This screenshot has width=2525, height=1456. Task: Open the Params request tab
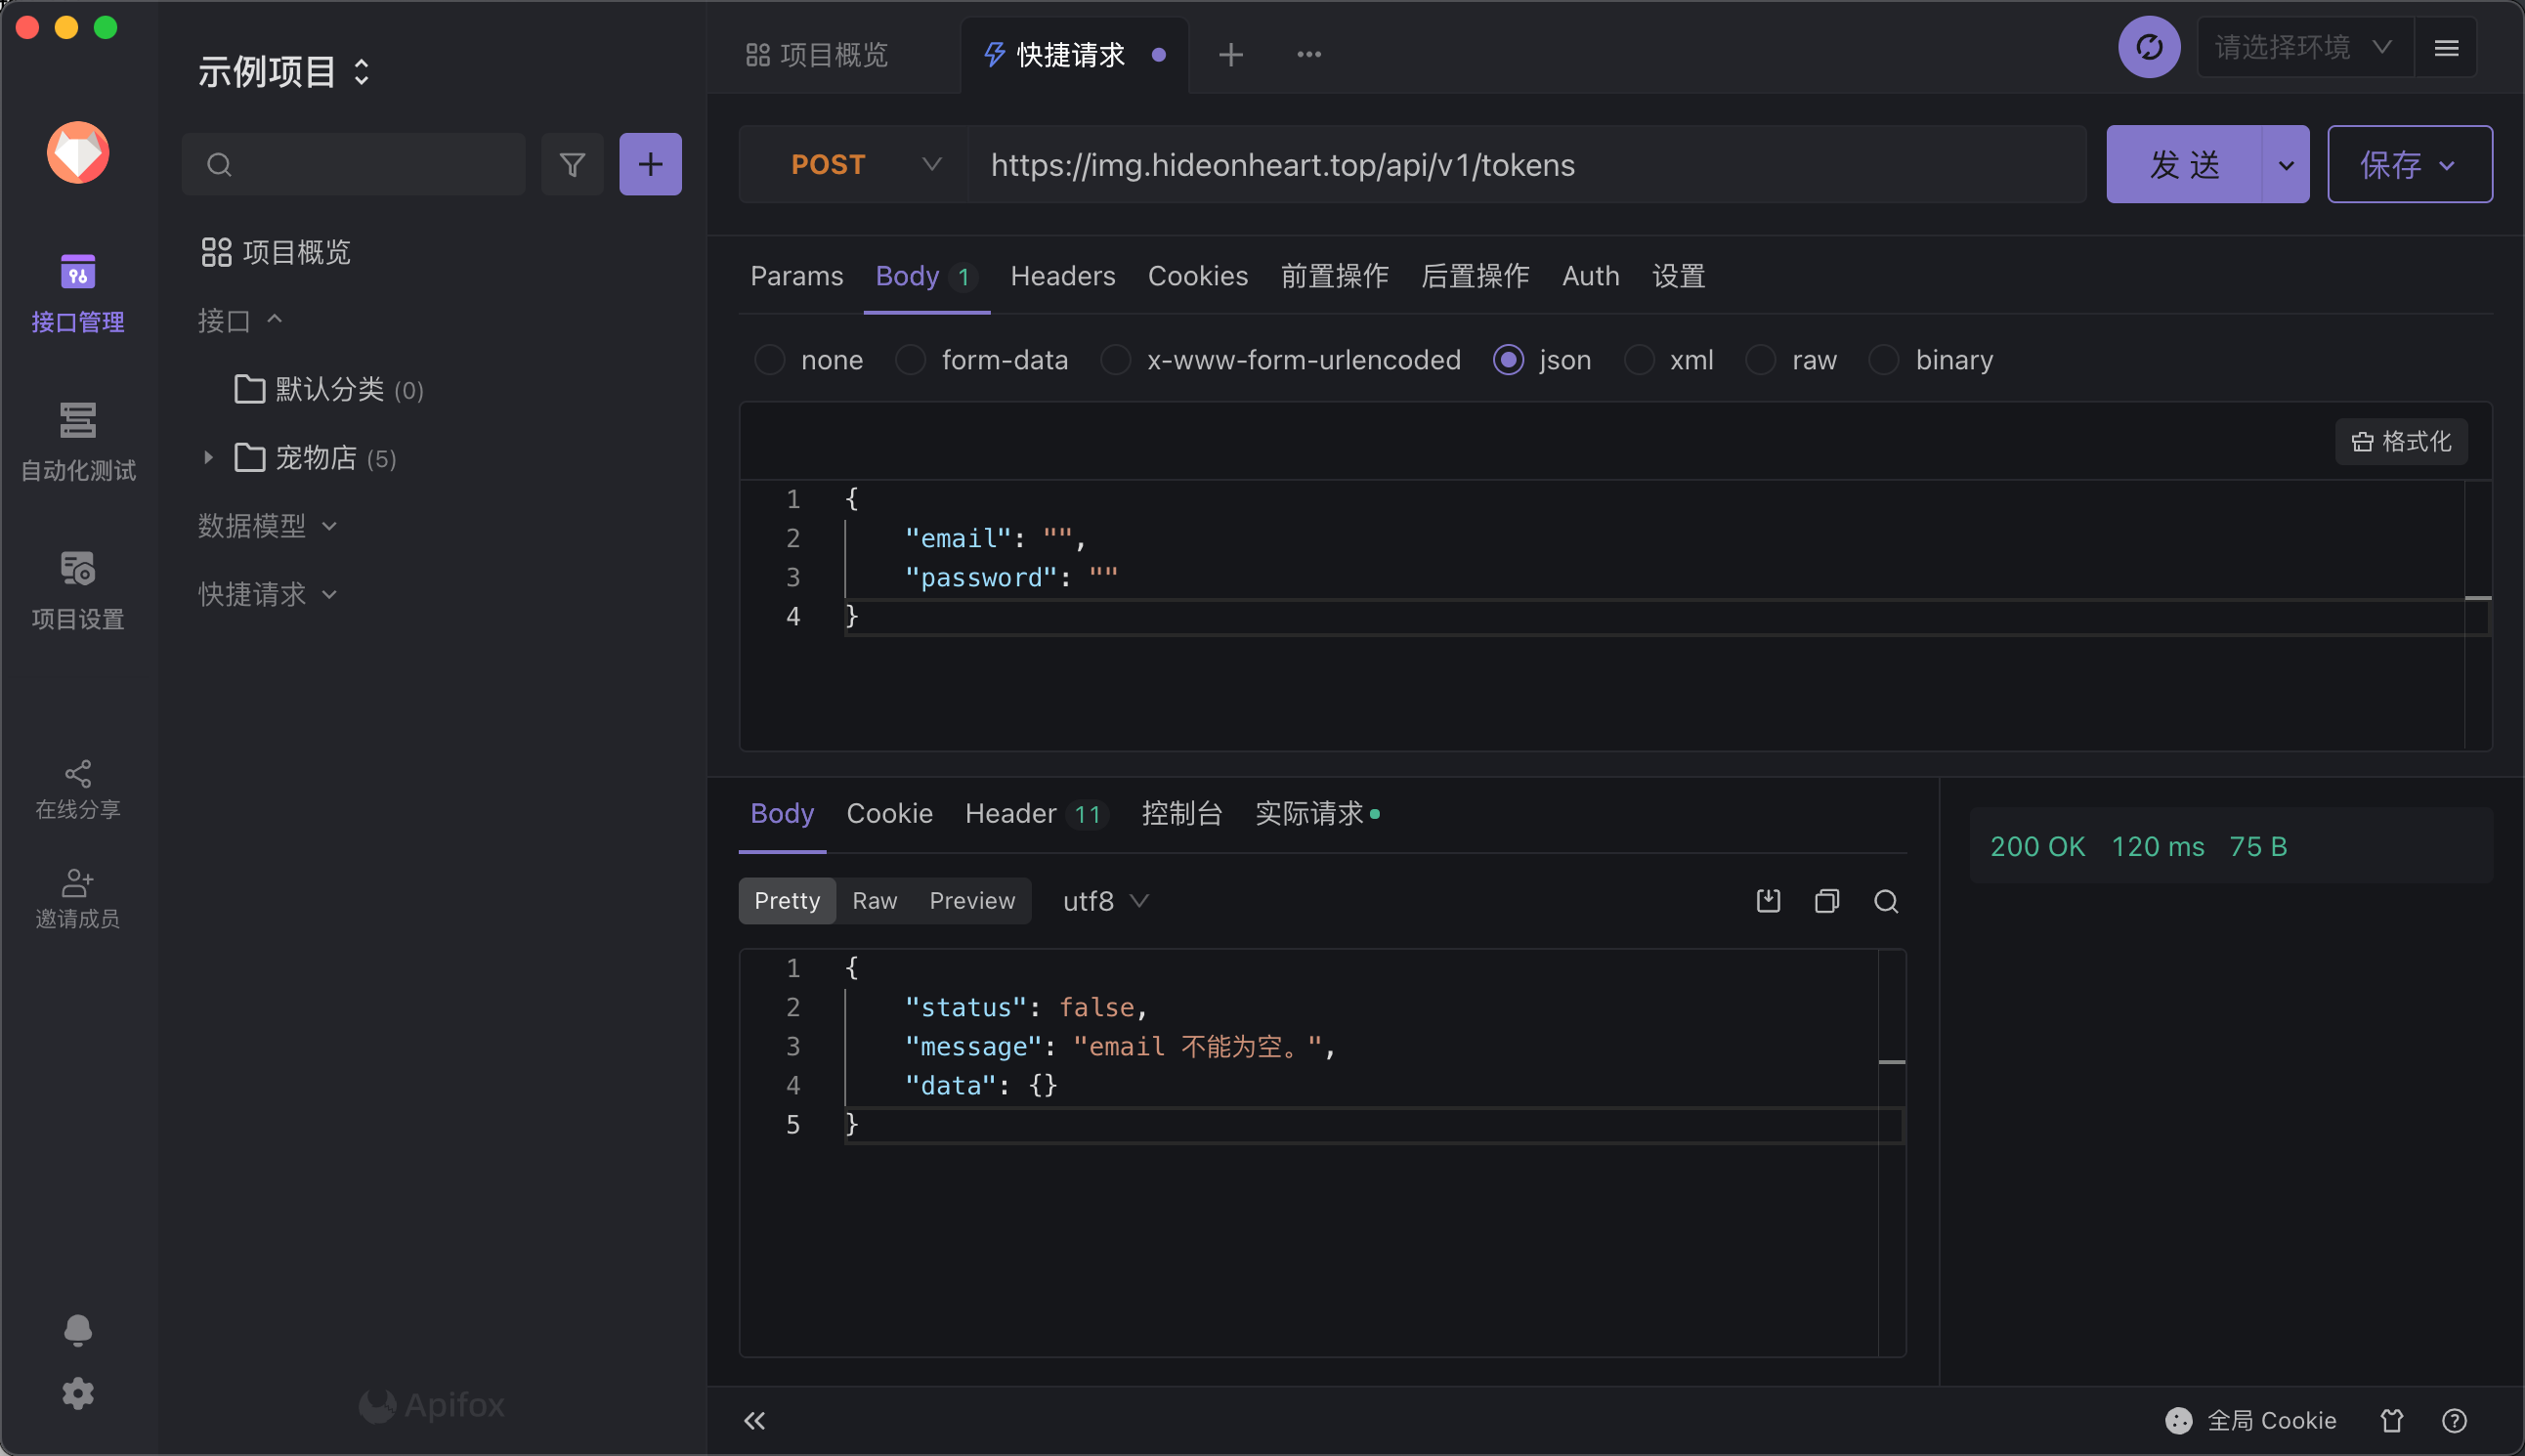pyautogui.click(x=796, y=276)
